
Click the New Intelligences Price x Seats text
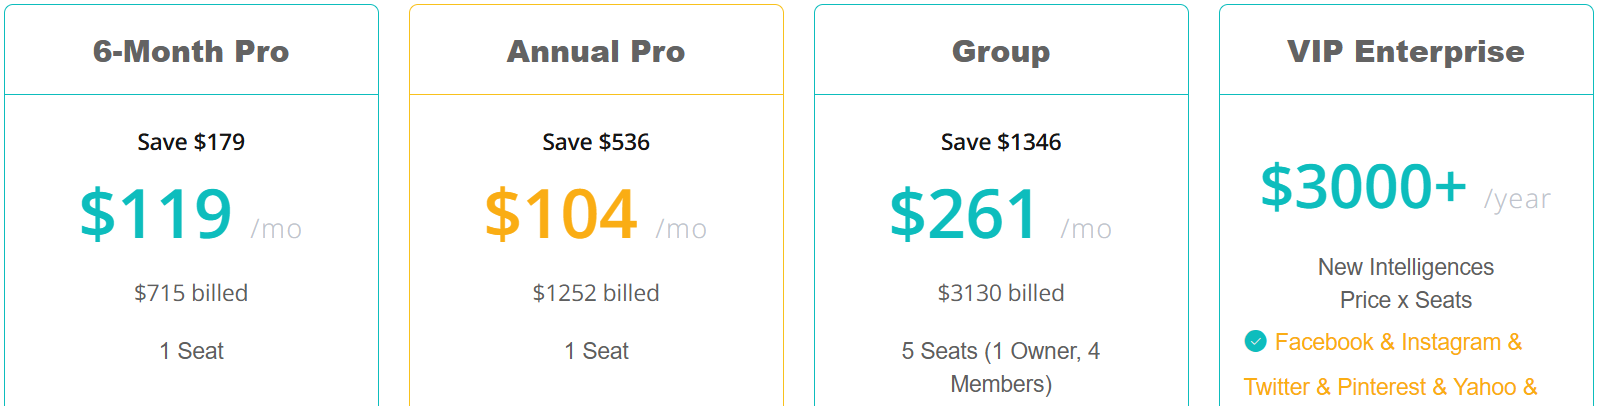(1406, 283)
